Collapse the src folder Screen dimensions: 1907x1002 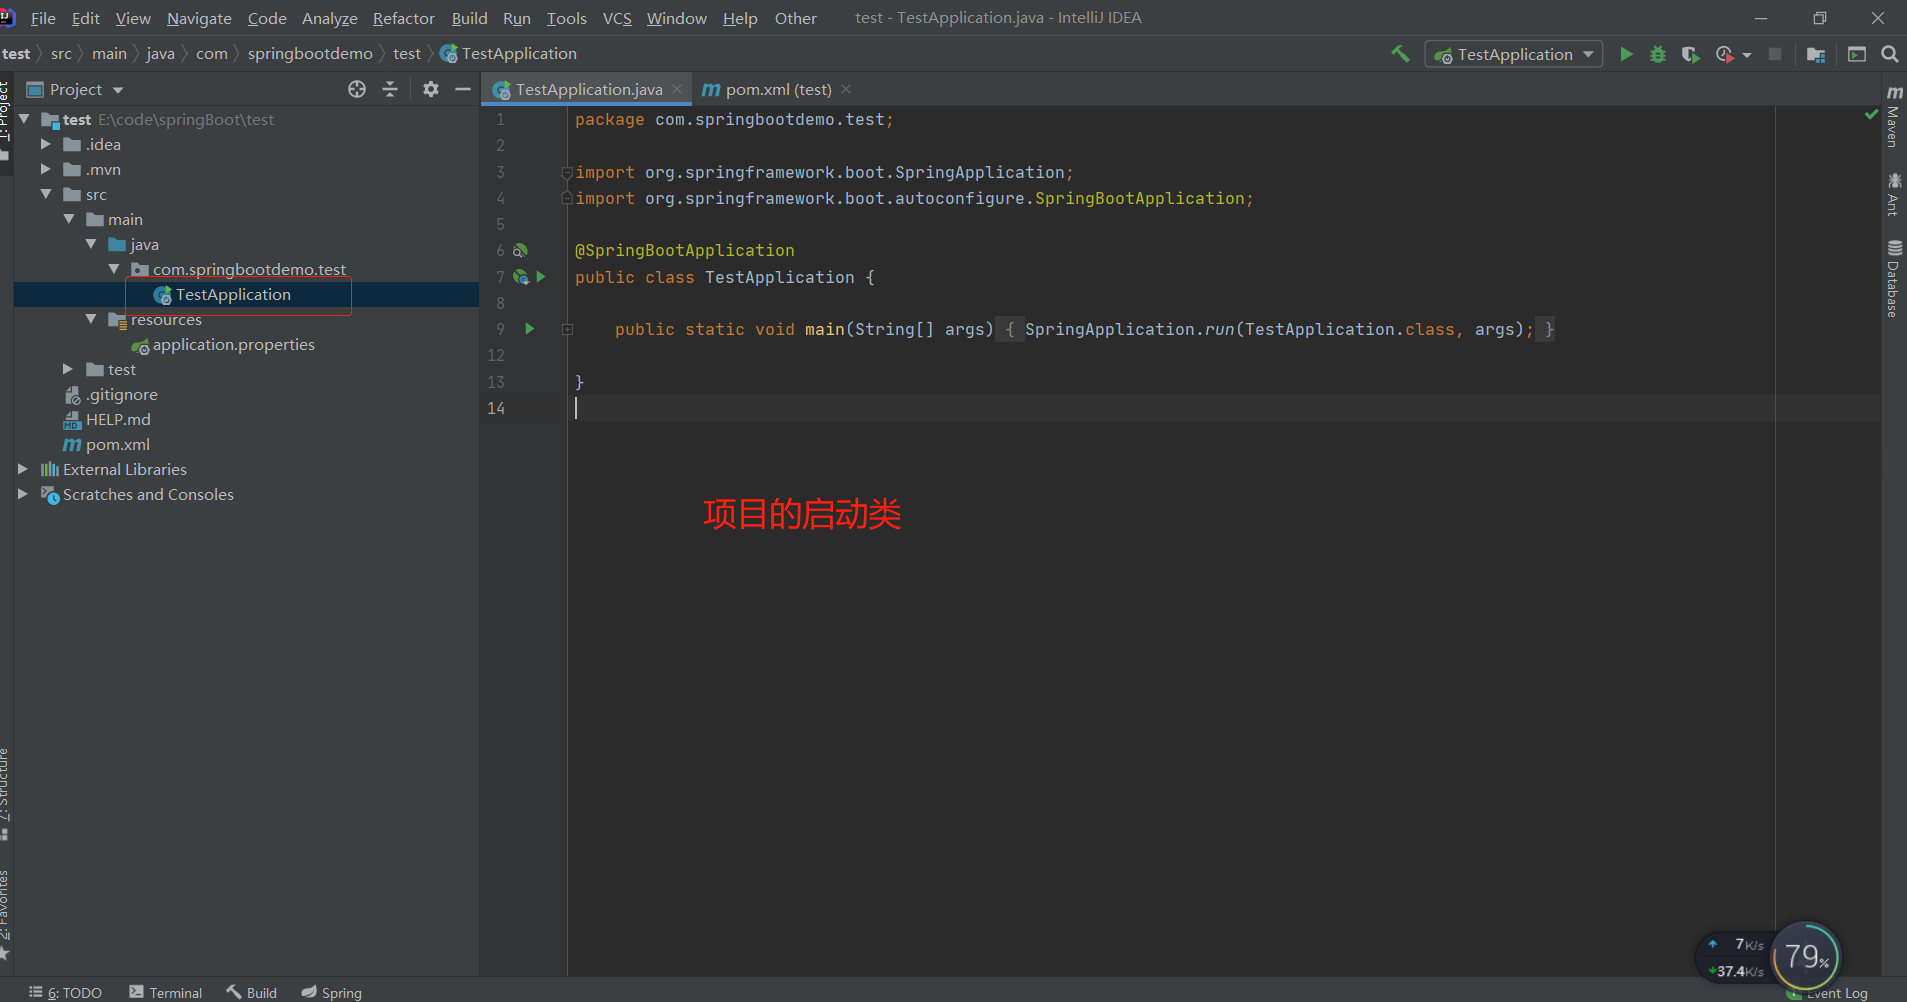[x=45, y=194]
